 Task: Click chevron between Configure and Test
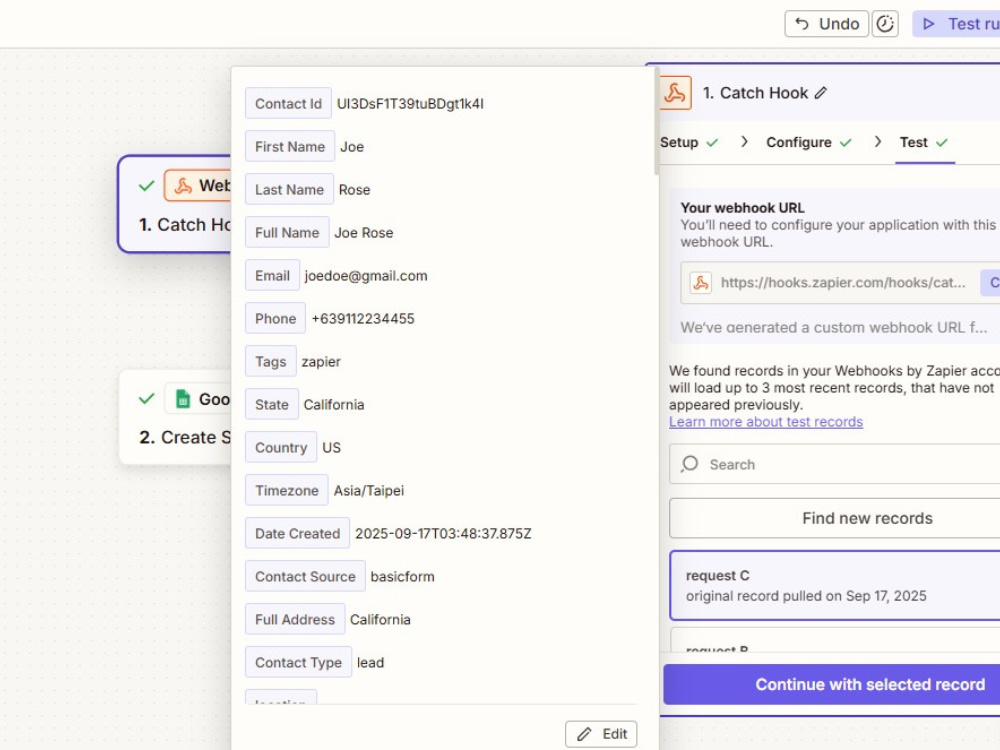[x=878, y=142]
